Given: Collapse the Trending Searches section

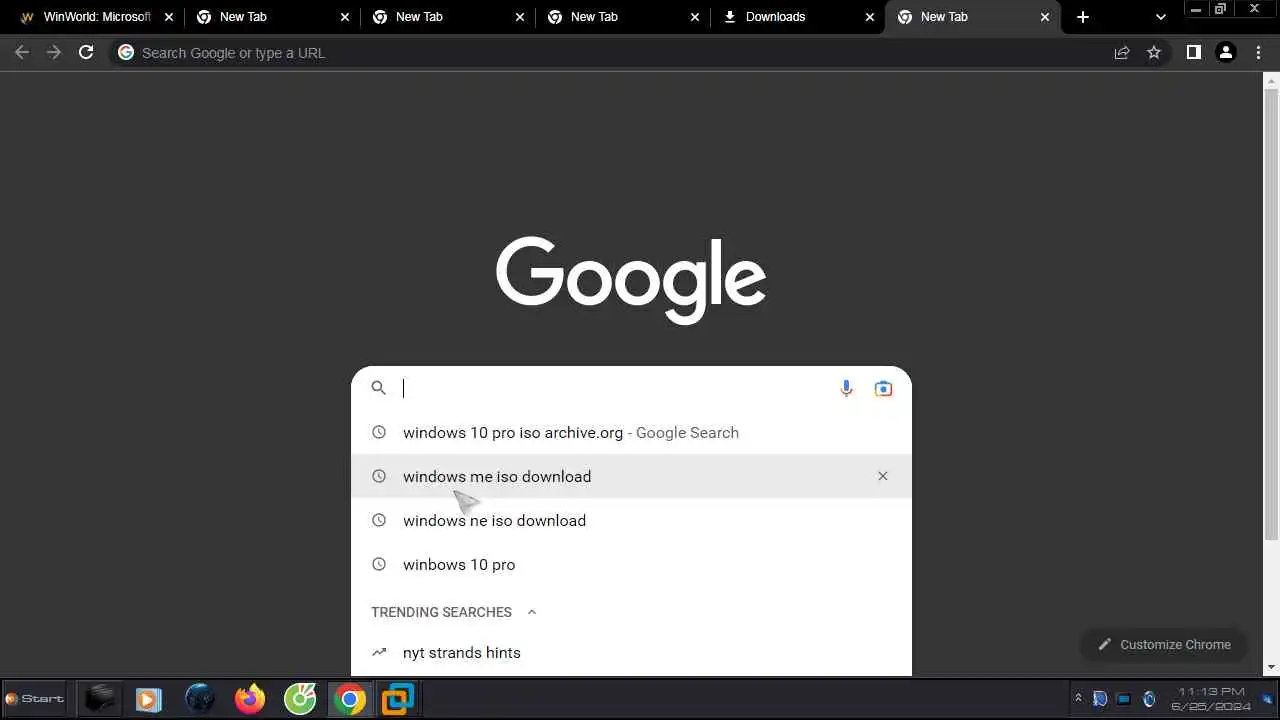Looking at the screenshot, I should click(x=532, y=612).
